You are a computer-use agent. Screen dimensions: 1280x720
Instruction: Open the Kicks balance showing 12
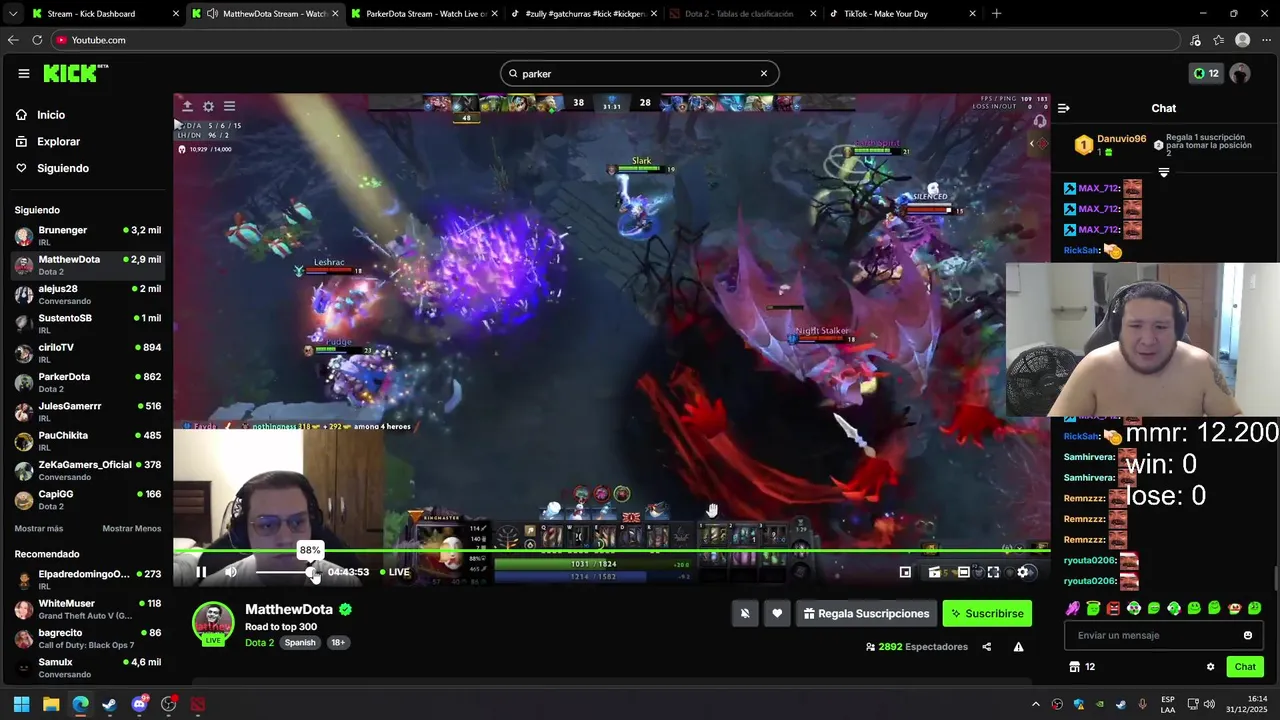1206,73
